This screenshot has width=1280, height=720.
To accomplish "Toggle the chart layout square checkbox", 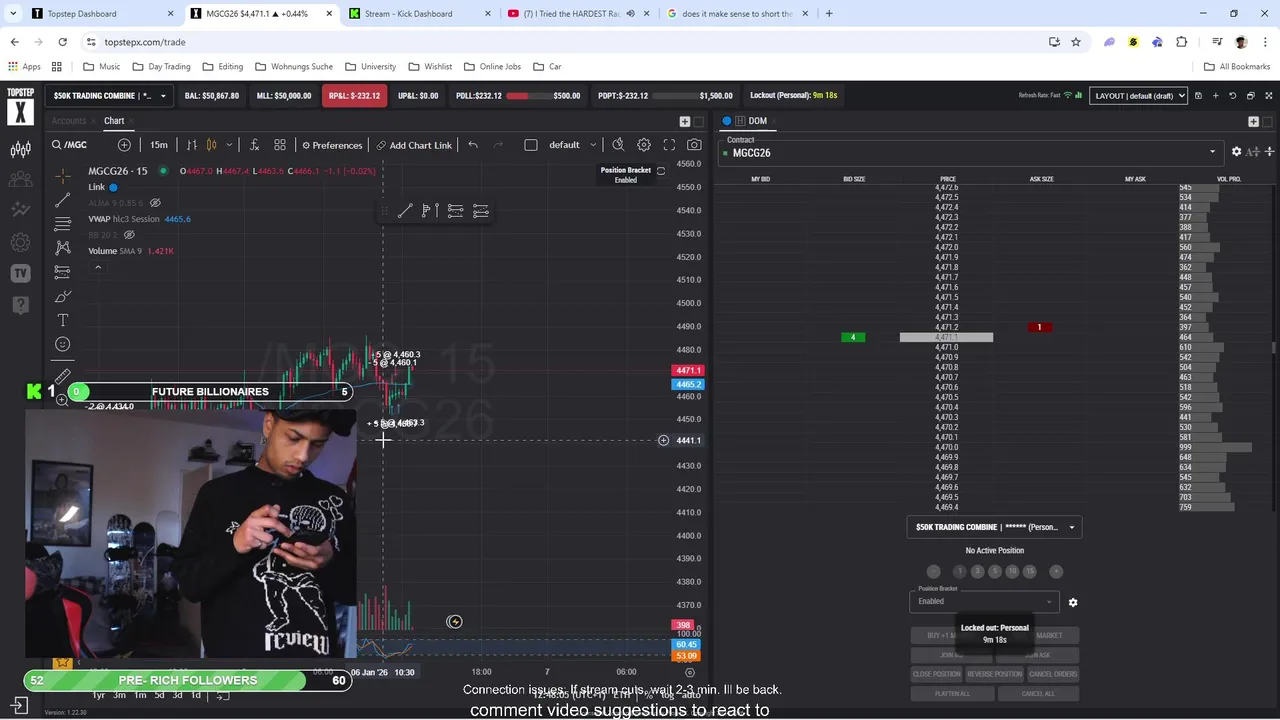I will click(x=531, y=145).
